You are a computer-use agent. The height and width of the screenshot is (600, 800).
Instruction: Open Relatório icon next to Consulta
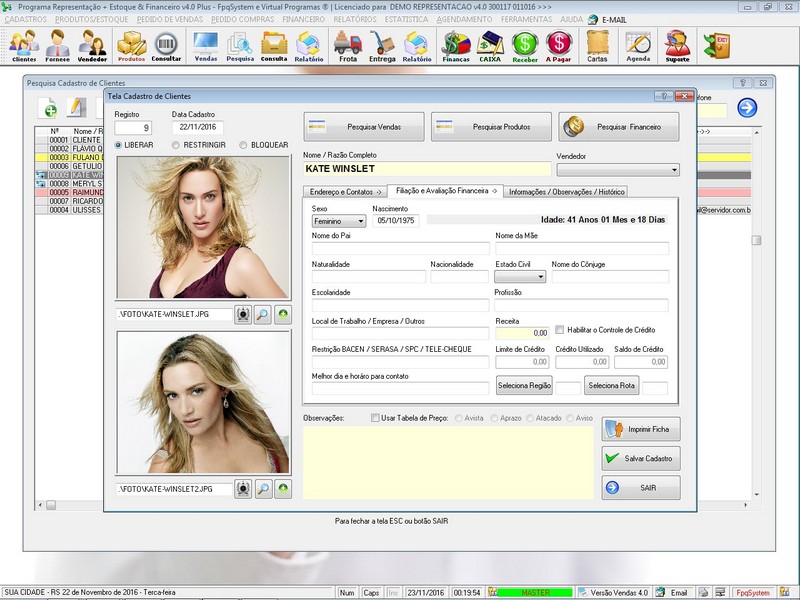309,45
